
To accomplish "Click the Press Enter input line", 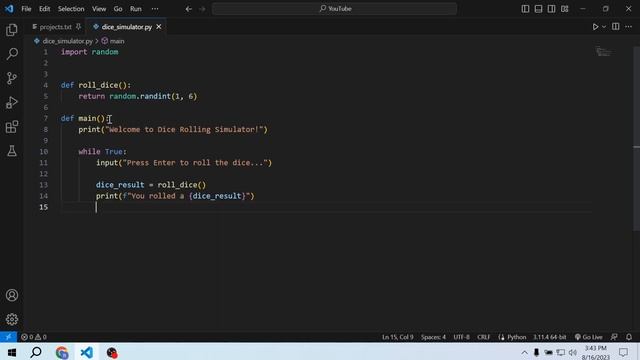I will 184,162.
